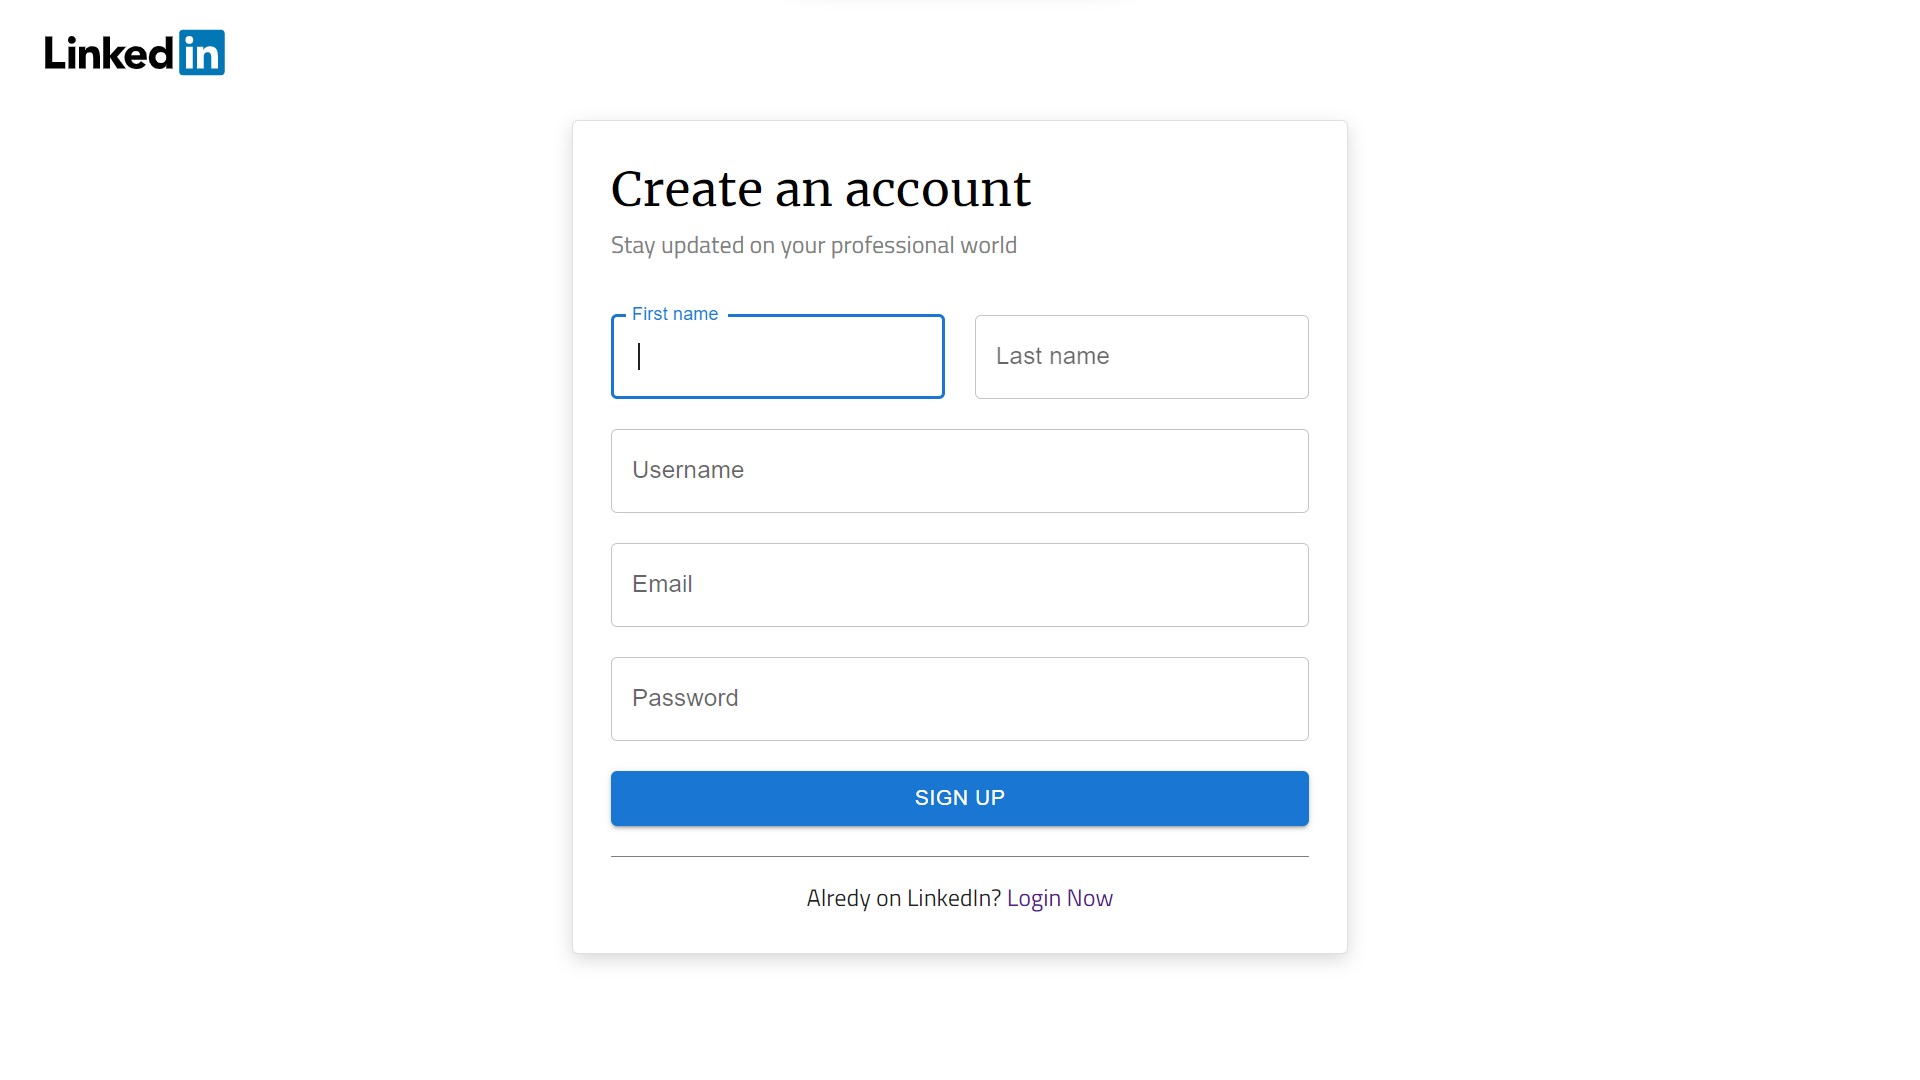
Task: Click the Password placeholder text
Action: 685,698
